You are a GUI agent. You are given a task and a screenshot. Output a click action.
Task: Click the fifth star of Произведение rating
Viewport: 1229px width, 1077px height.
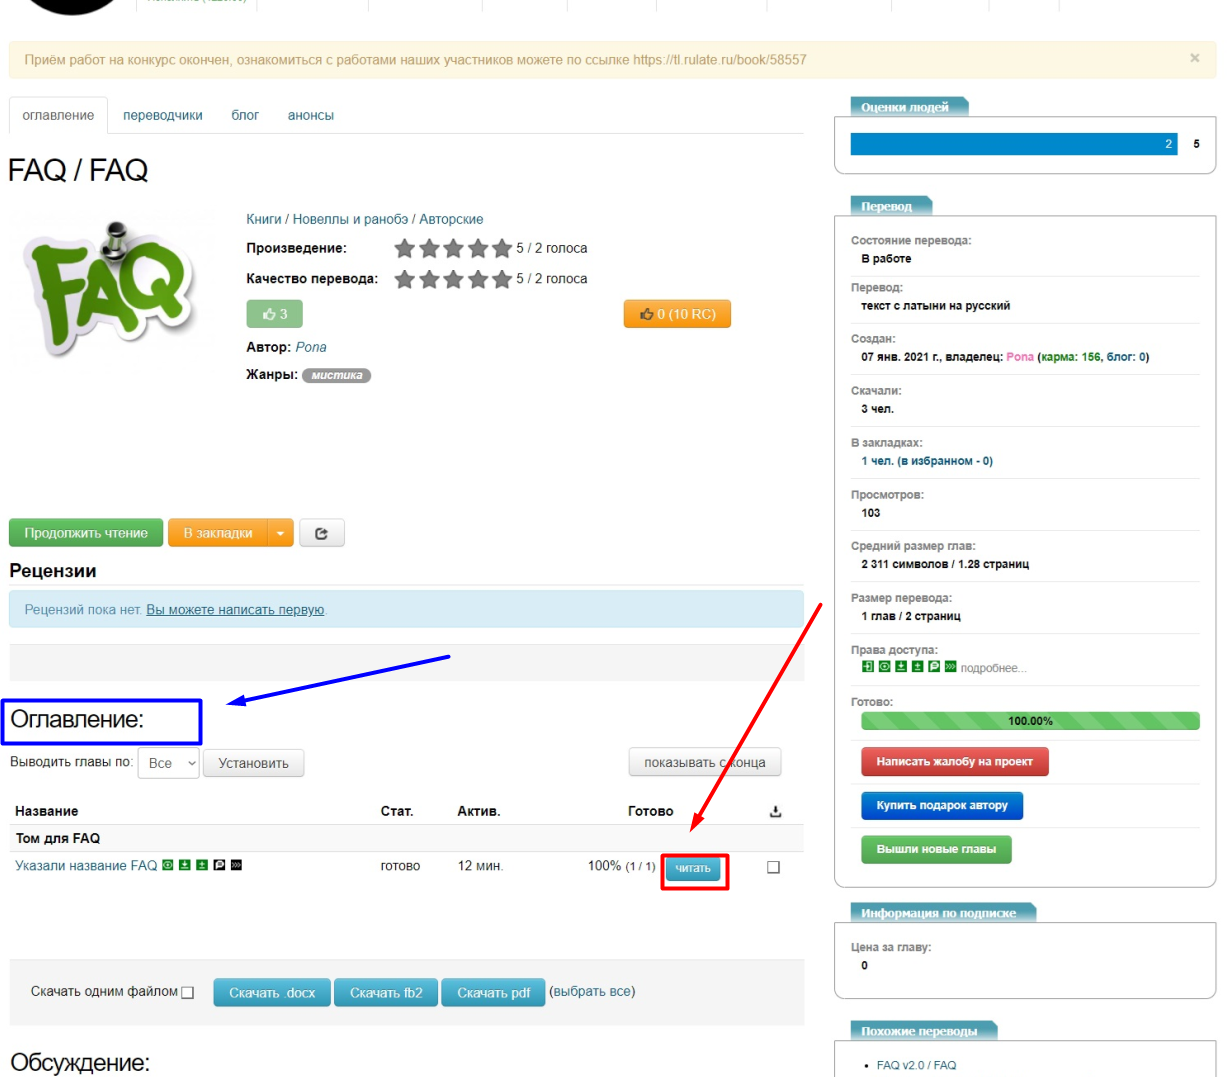(502, 248)
